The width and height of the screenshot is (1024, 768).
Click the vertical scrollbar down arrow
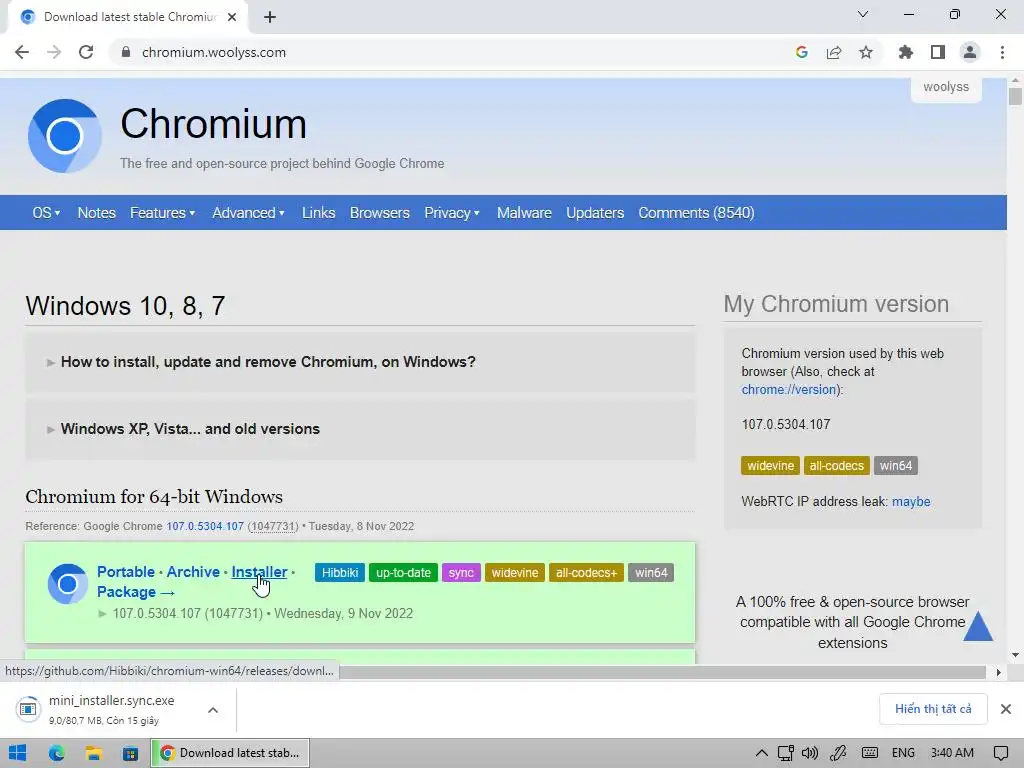1015,655
